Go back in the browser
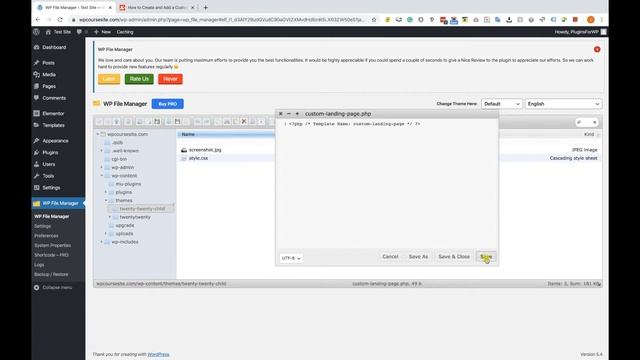 (38, 20)
